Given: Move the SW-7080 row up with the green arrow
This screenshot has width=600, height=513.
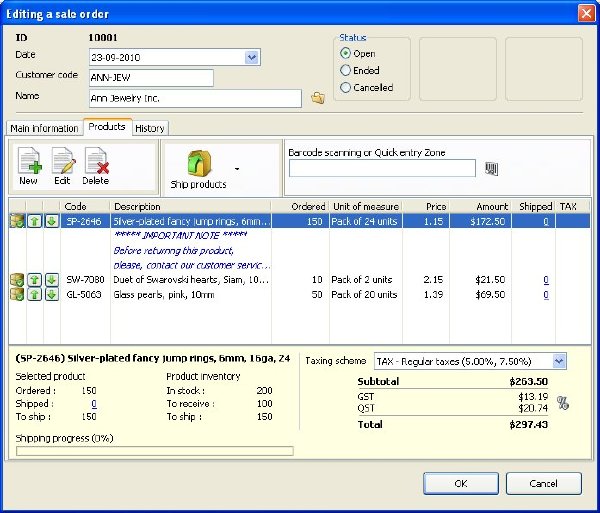Looking at the screenshot, I should [x=34, y=280].
